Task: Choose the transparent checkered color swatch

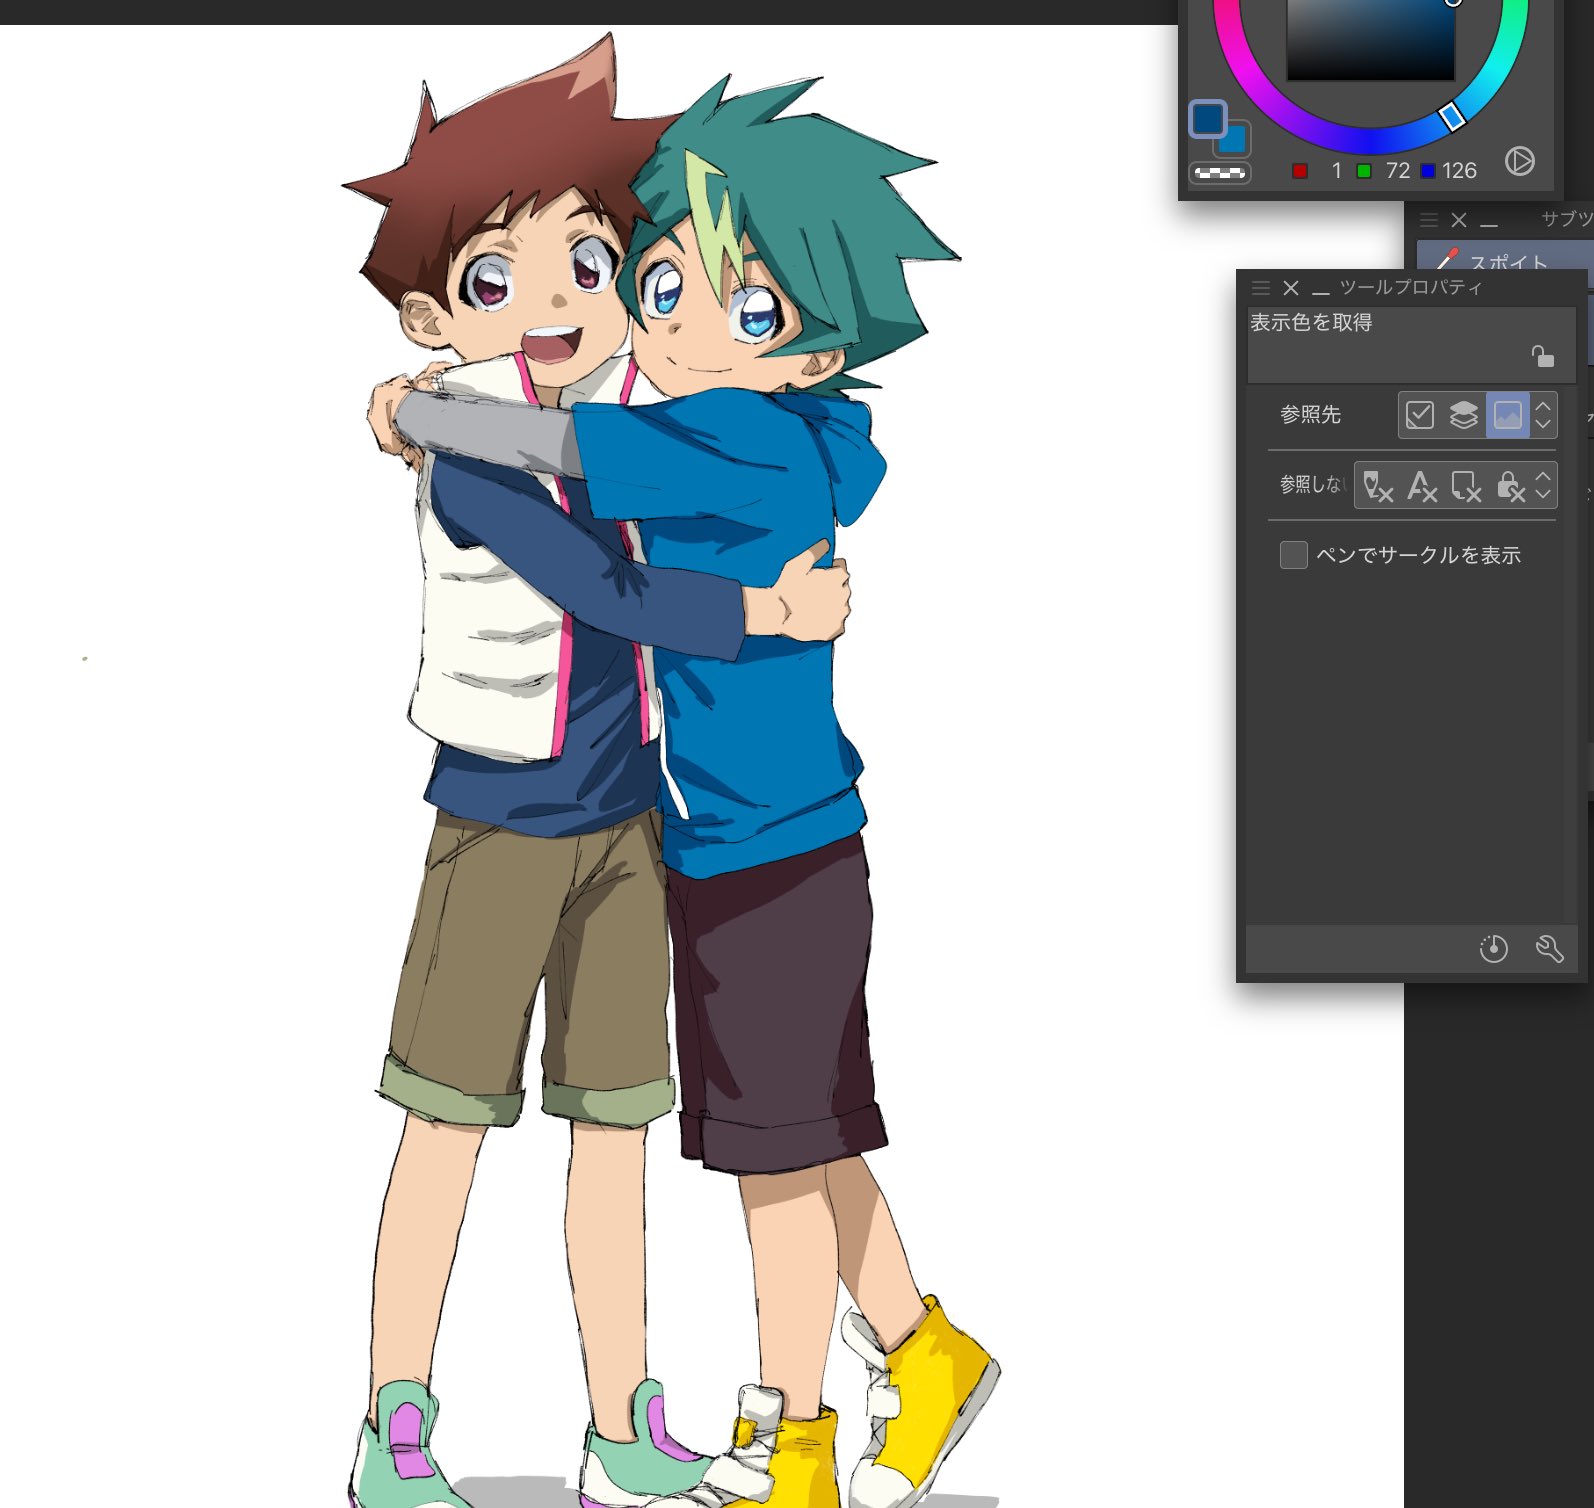Action: coord(1219,173)
